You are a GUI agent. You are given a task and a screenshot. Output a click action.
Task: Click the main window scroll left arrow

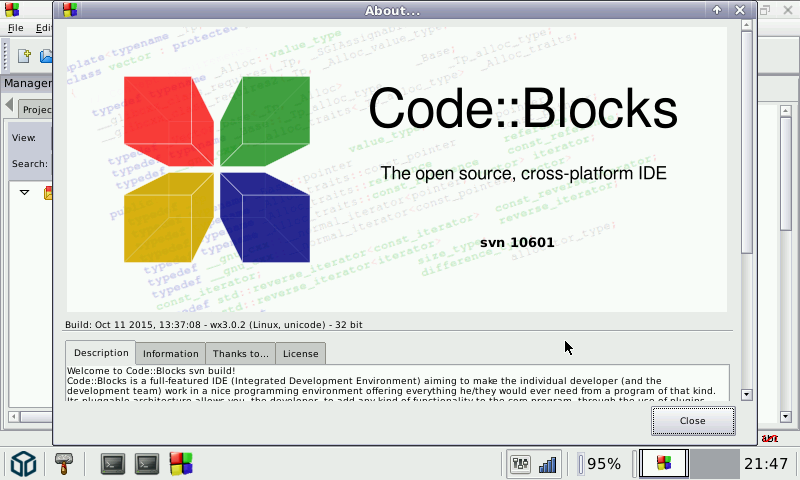pyautogui.click(x=14, y=417)
